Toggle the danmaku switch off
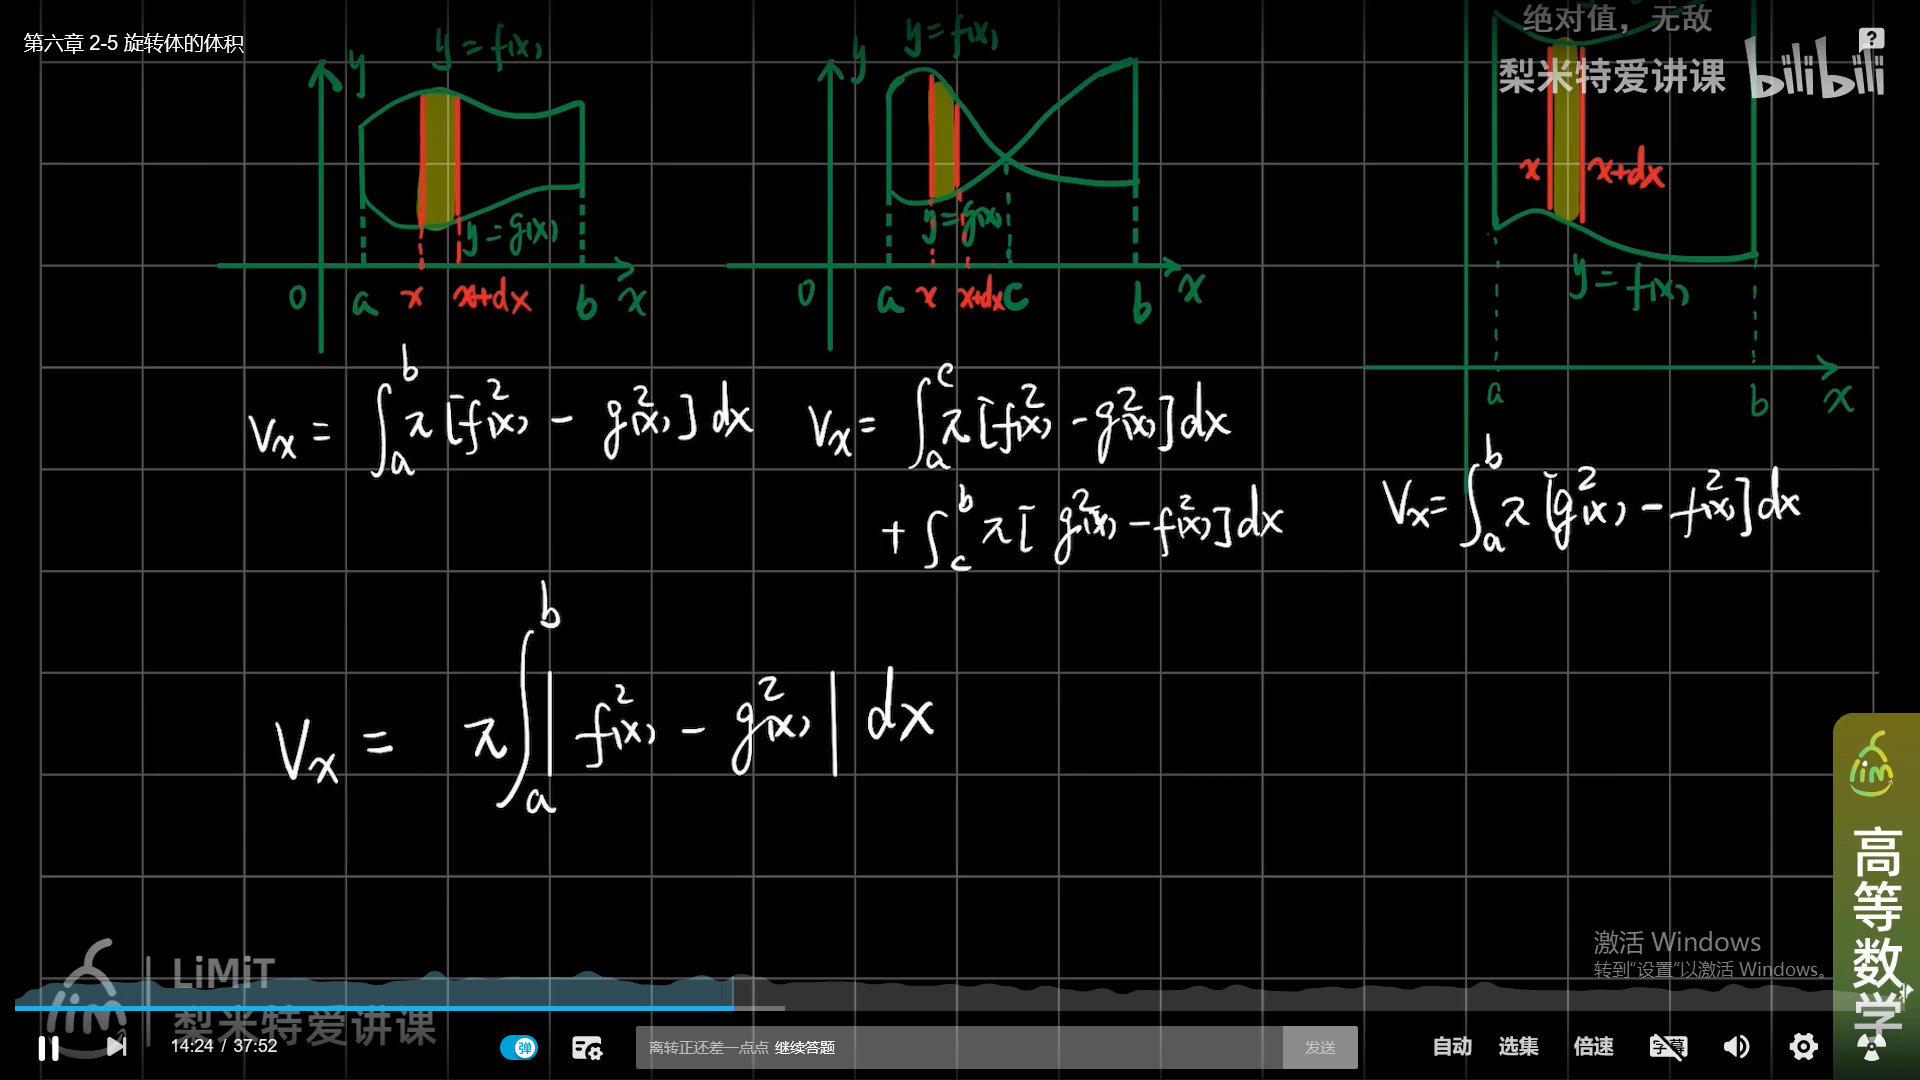Viewport: 1920px width, 1080px height. click(519, 1047)
